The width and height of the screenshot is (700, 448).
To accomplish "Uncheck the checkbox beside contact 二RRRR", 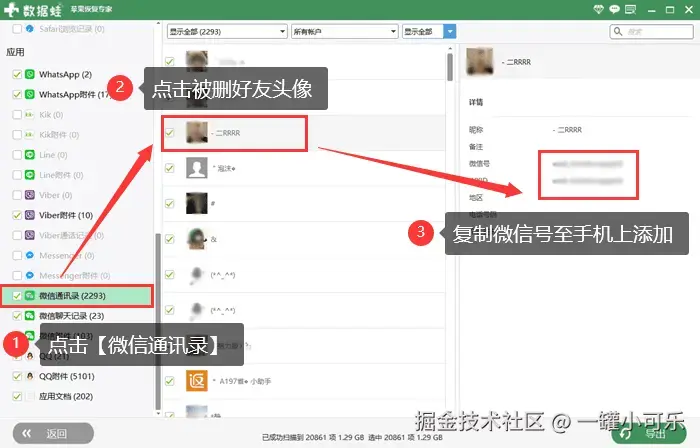I will coord(170,133).
